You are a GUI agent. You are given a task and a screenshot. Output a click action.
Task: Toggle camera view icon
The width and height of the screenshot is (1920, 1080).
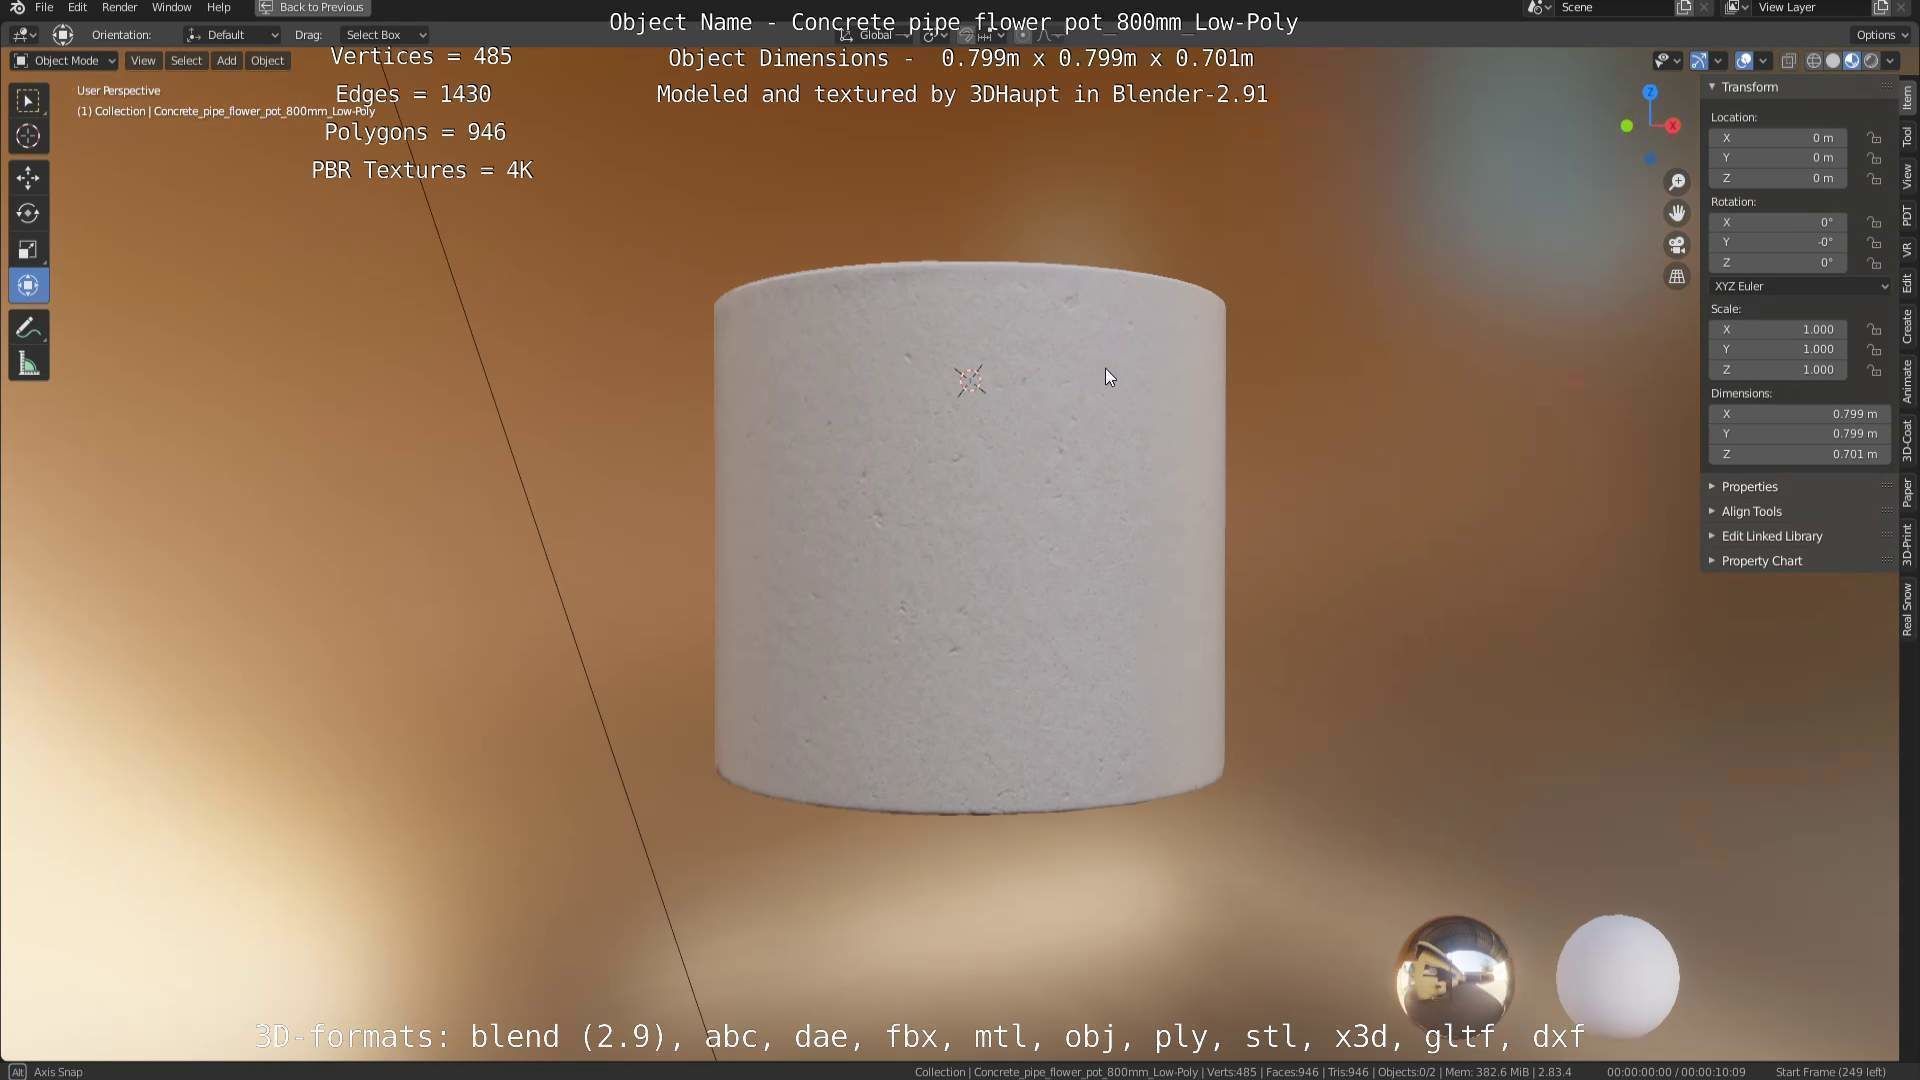(x=1677, y=245)
